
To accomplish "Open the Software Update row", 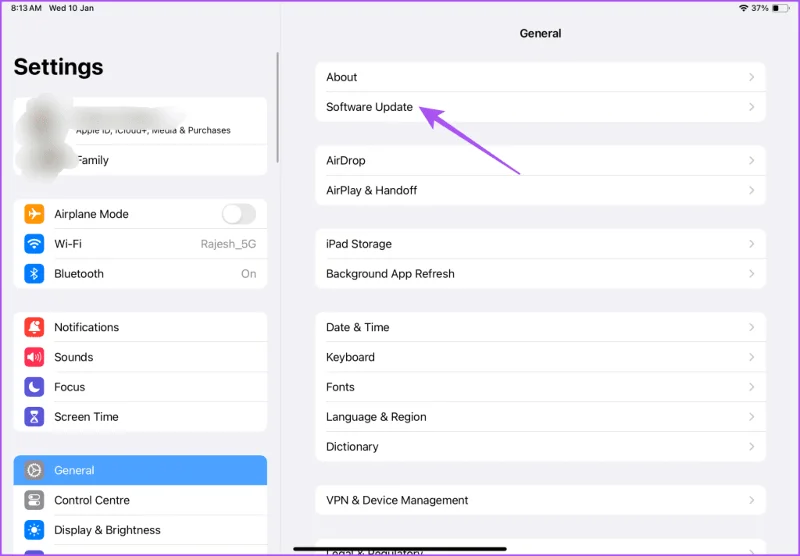I will pyautogui.click(x=540, y=107).
